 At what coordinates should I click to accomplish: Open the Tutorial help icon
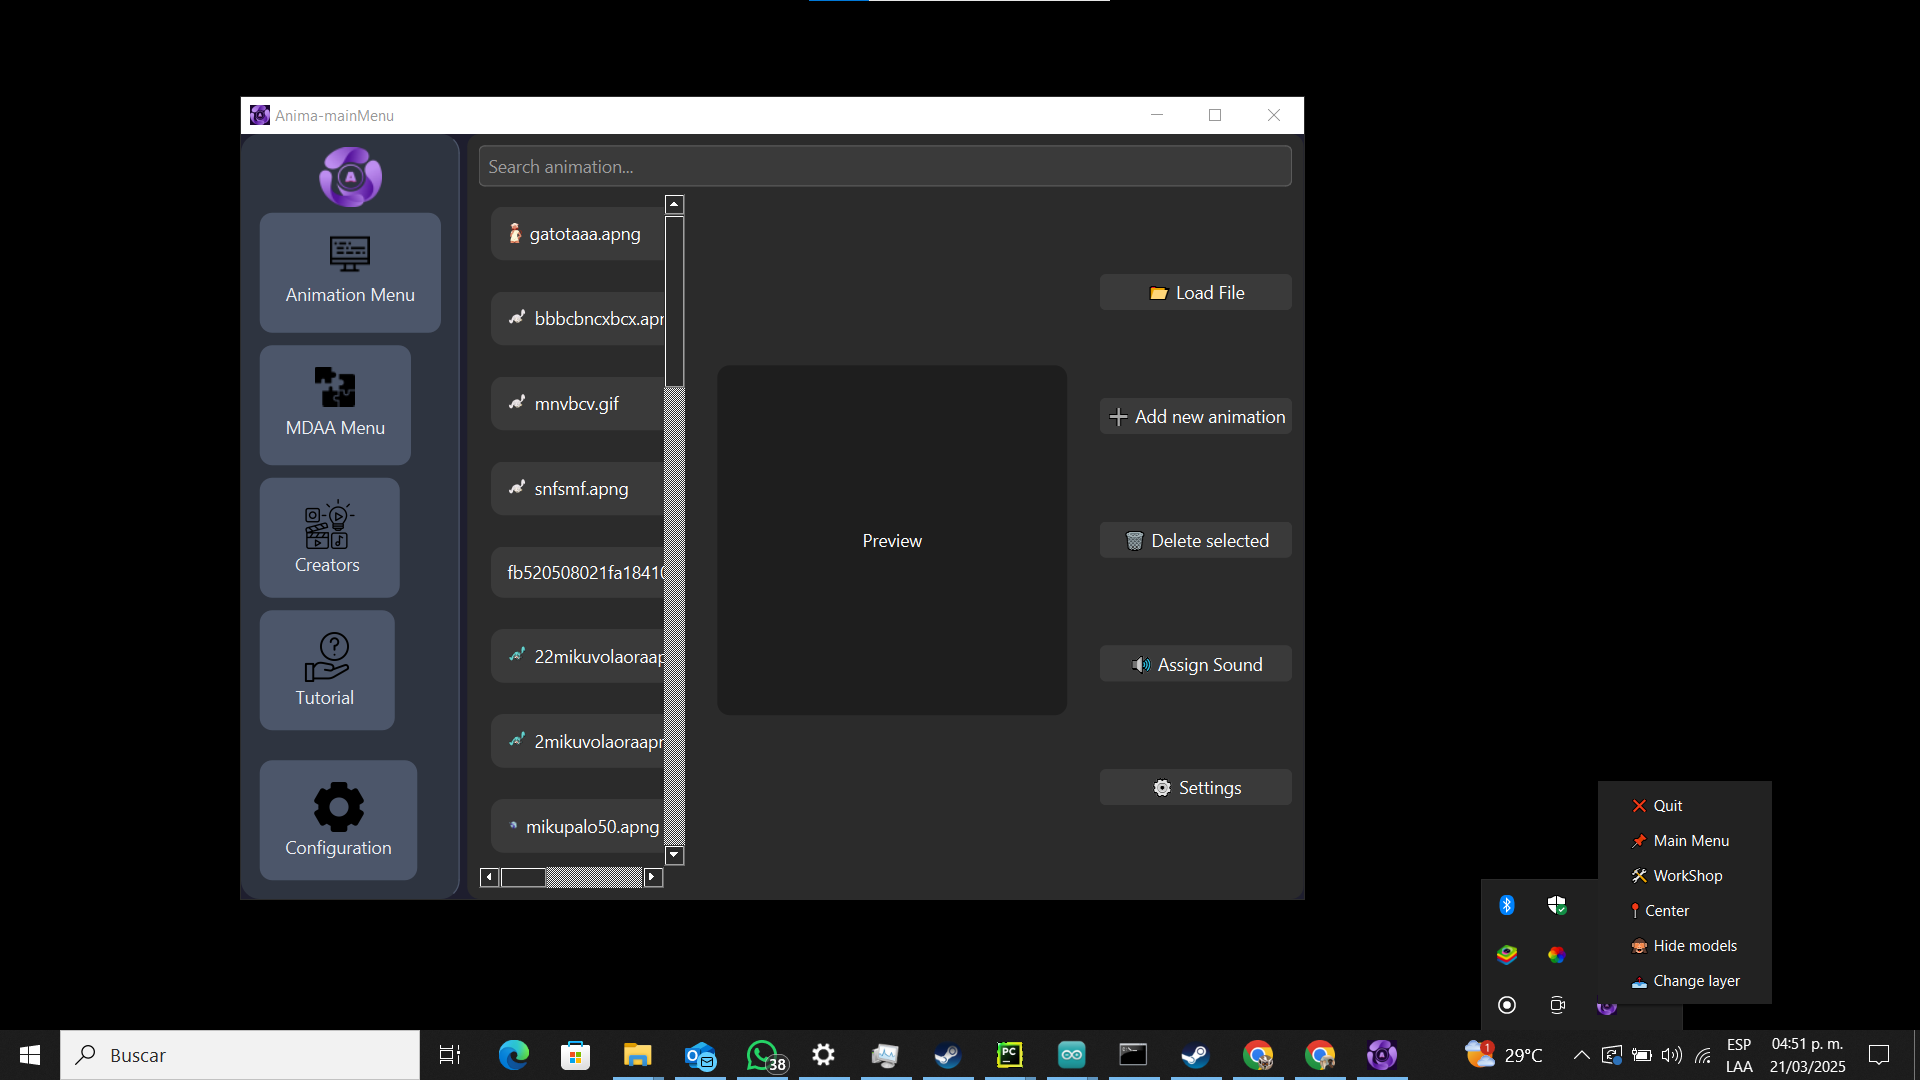pyautogui.click(x=326, y=670)
